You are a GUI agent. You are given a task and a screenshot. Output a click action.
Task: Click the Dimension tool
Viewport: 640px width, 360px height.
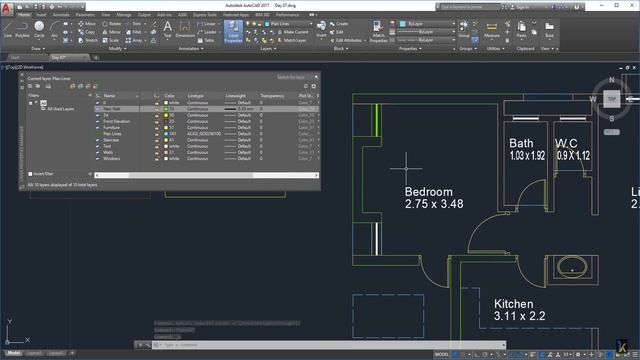coord(185,30)
